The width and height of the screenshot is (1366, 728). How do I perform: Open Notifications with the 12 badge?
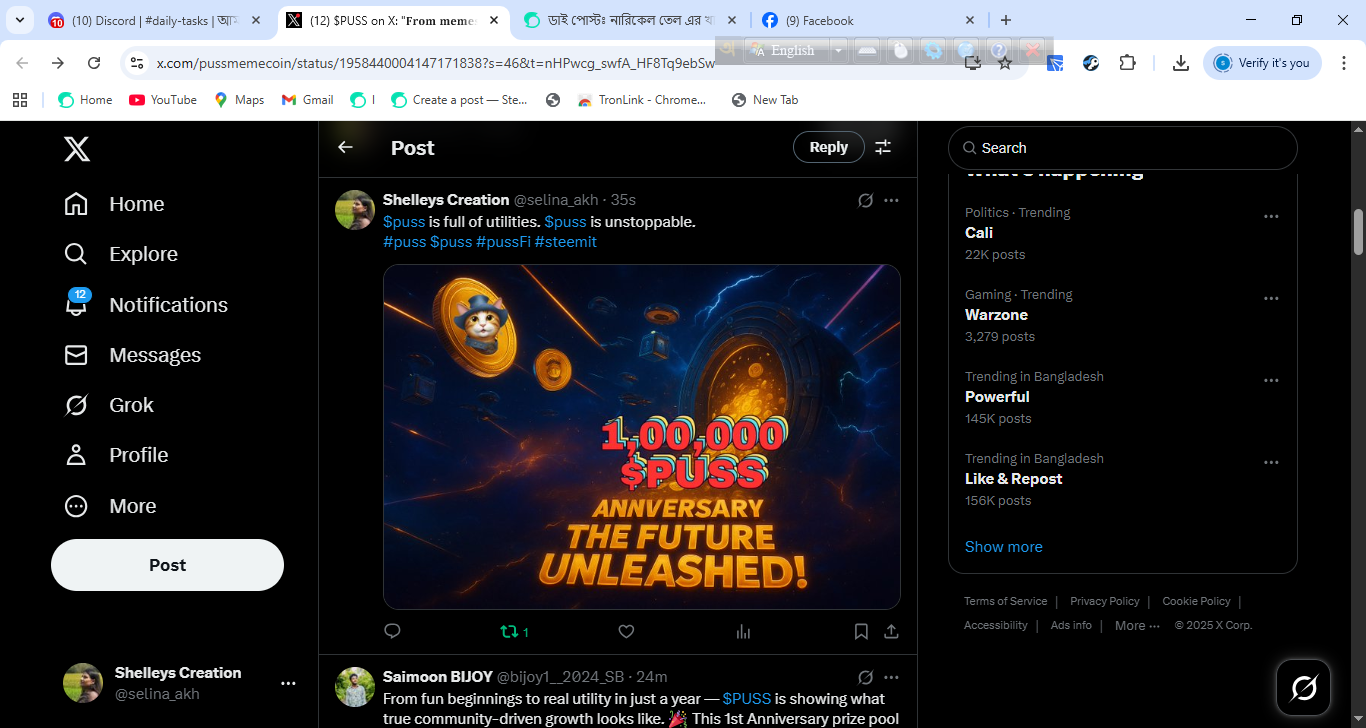click(146, 305)
